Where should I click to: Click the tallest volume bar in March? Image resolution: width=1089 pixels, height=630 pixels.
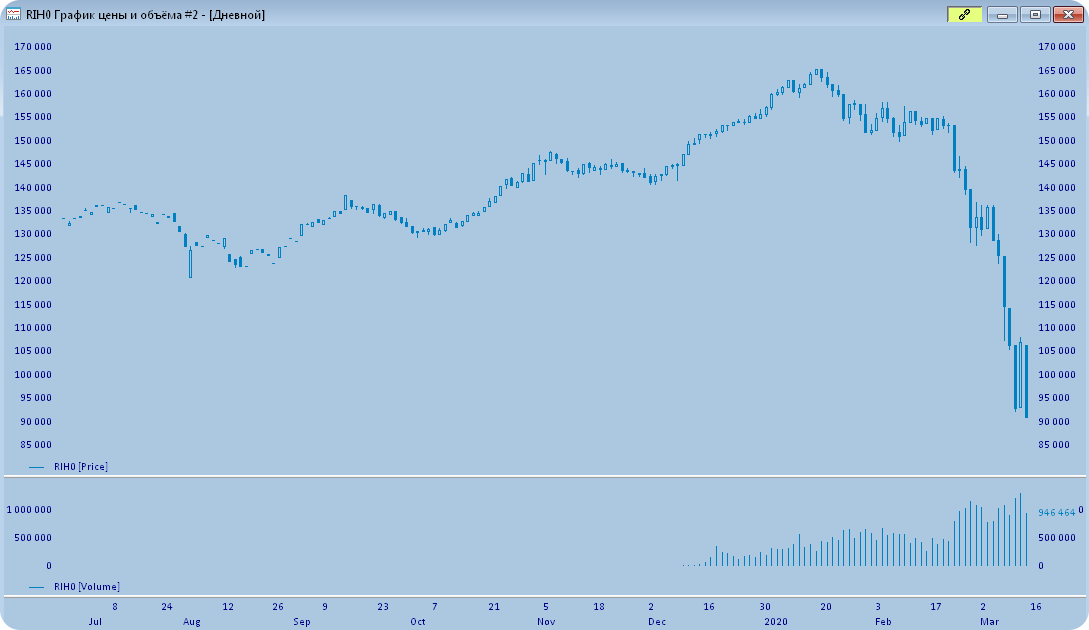tap(1020, 530)
